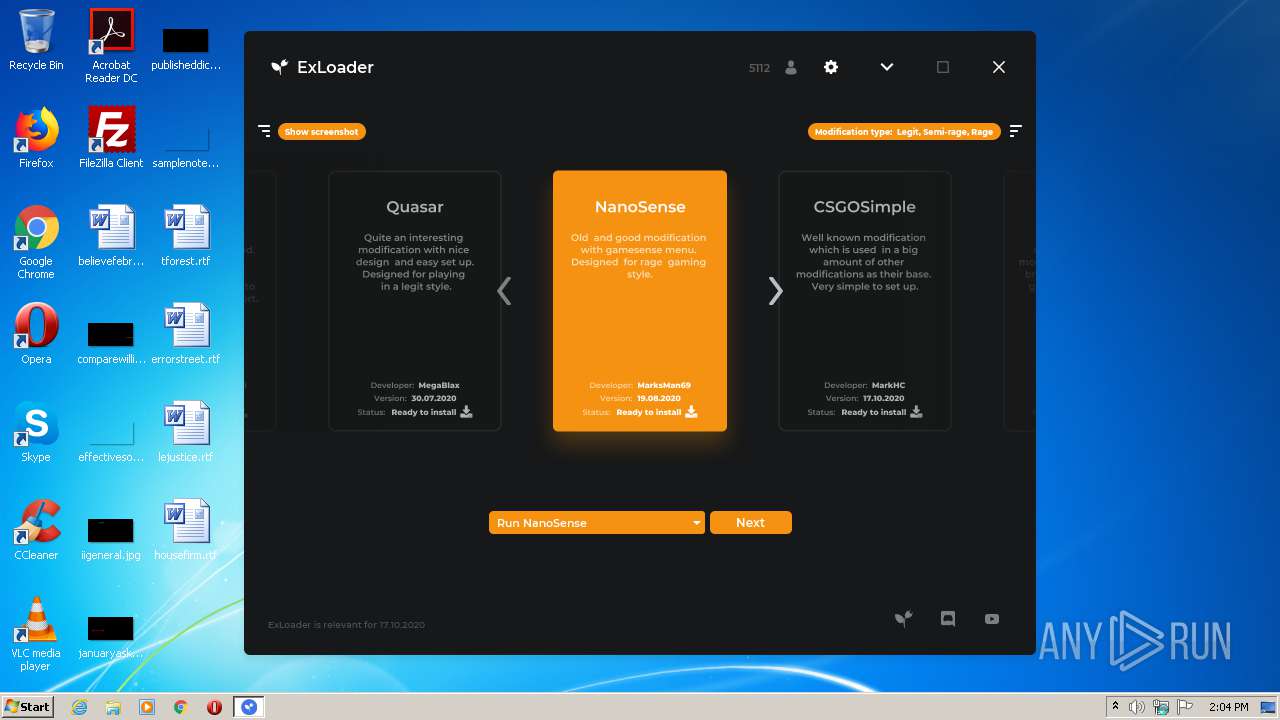Image resolution: width=1280 pixels, height=720 pixels.
Task: Open the Modification type filter pill
Action: pyautogui.click(x=904, y=131)
